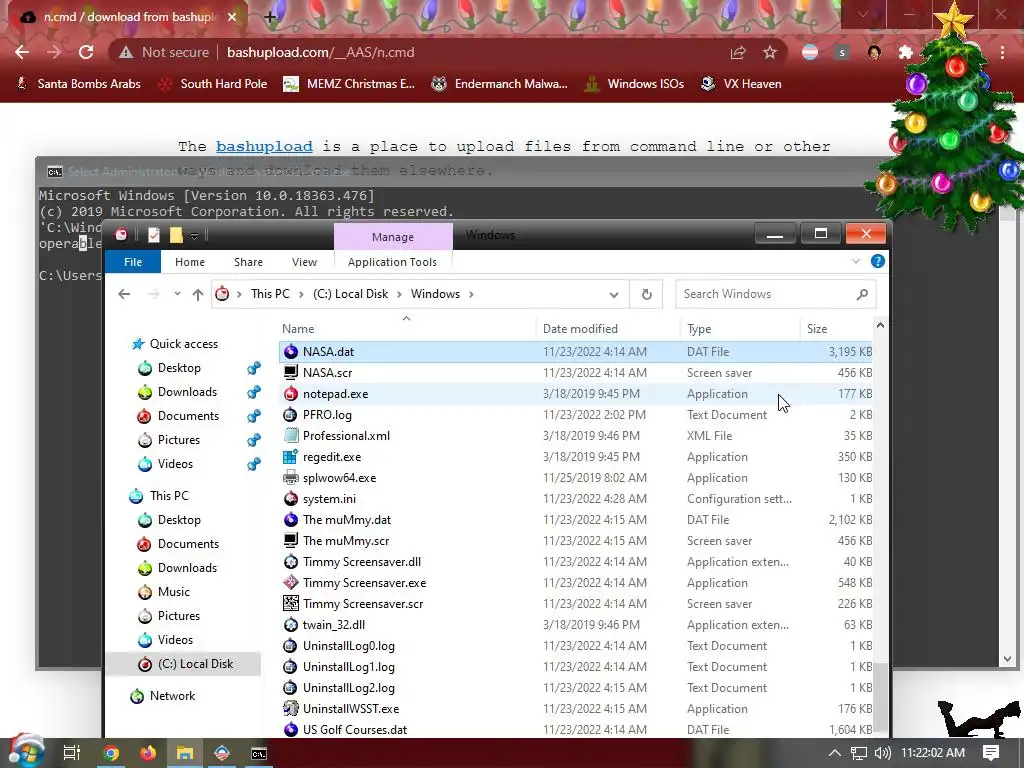Screen dimensions: 1024x768
Task: Open Explorer help question icon
Action: point(878,261)
